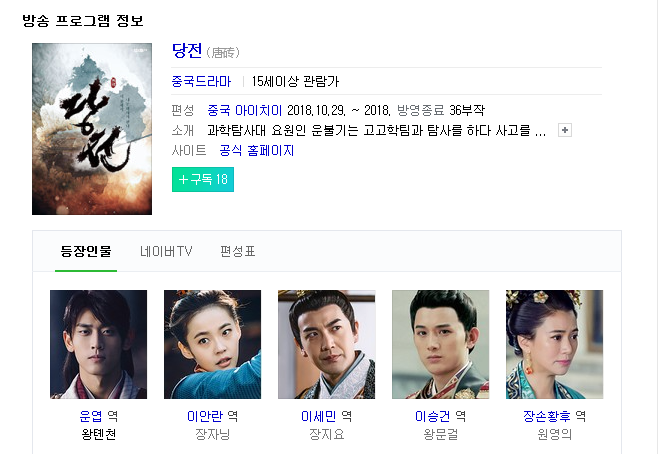Switch to the 네이버TV tab
The width and height of the screenshot is (660, 454).
tap(166, 251)
